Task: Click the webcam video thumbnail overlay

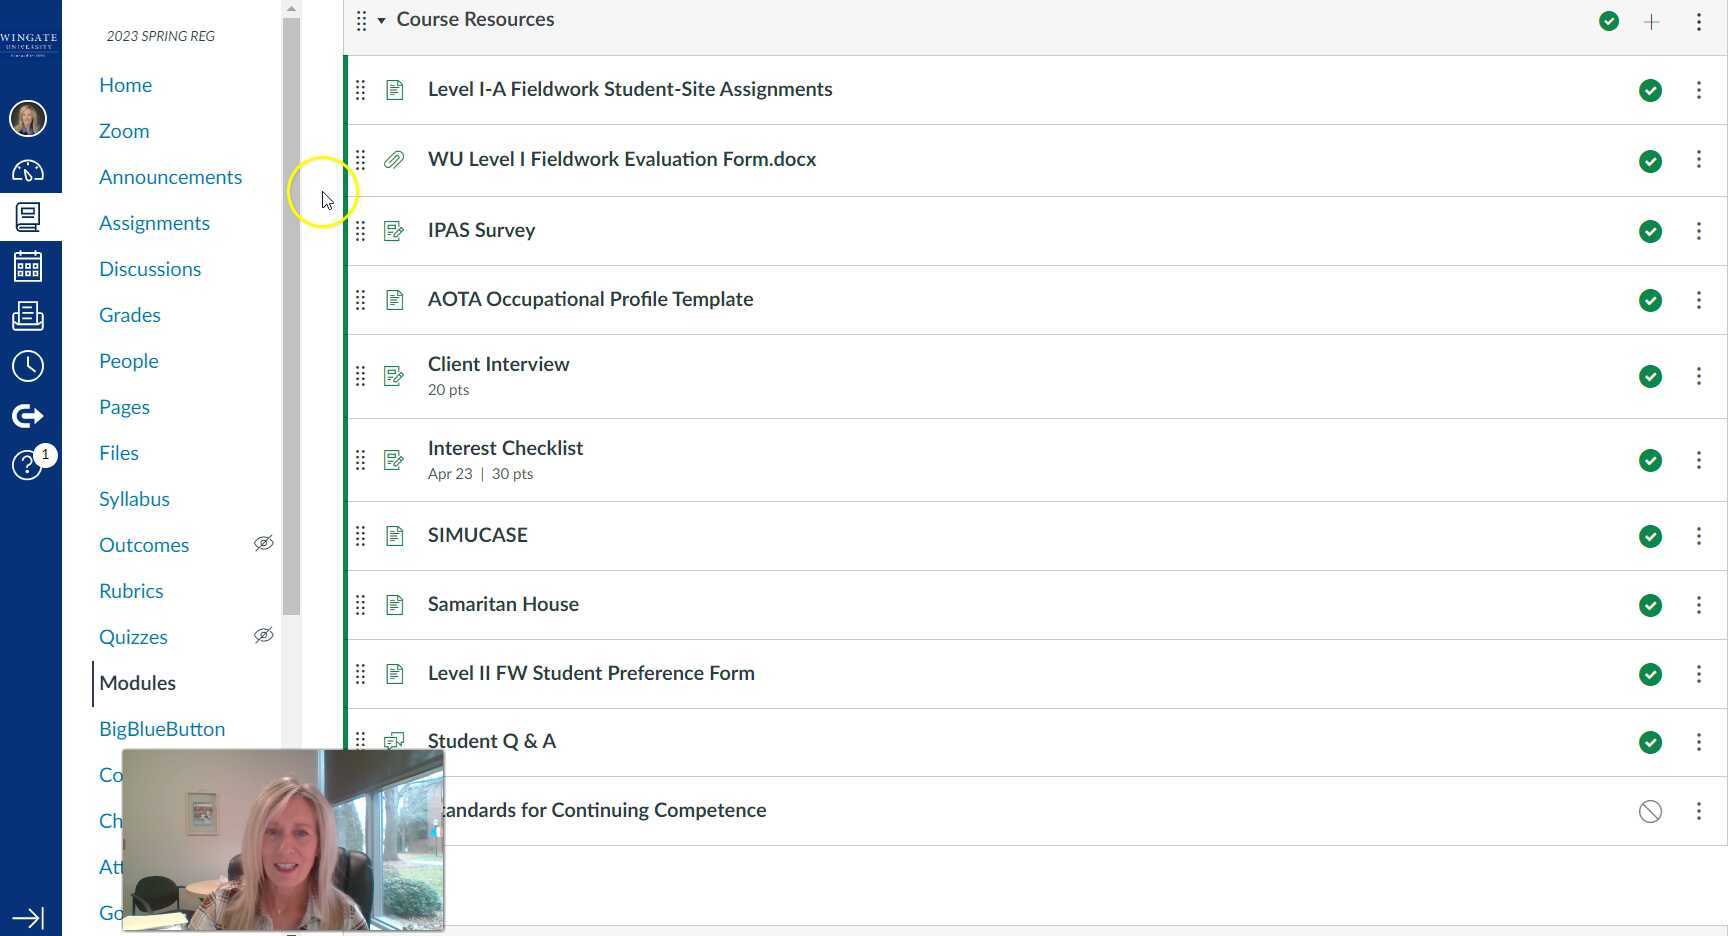Action: tap(283, 840)
